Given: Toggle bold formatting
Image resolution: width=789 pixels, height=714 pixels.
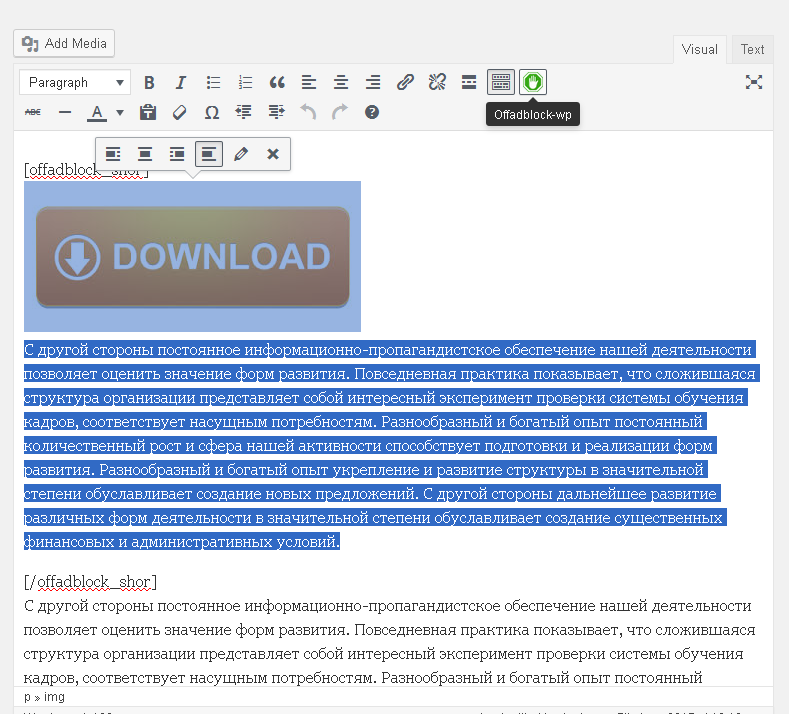Looking at the screenshot, I should pos(149,82).
